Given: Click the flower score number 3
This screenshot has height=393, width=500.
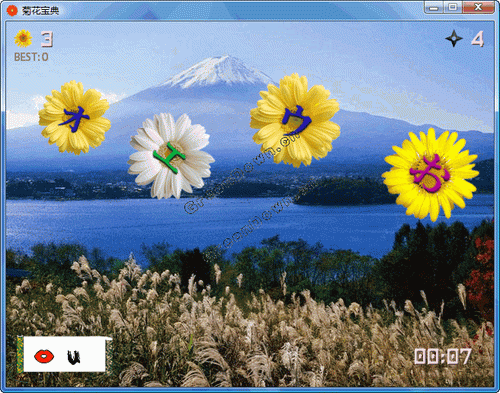Looking at the screenshot, I should click(x=47, y=39).
